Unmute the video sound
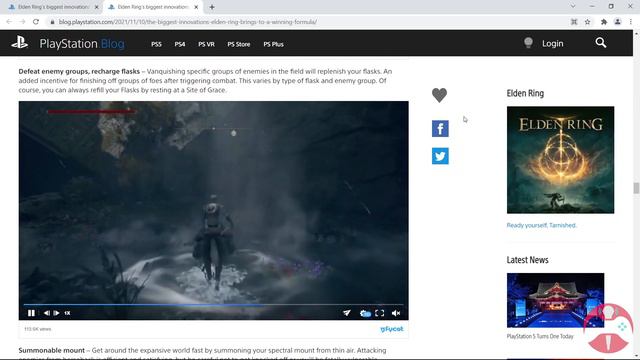 396,313
